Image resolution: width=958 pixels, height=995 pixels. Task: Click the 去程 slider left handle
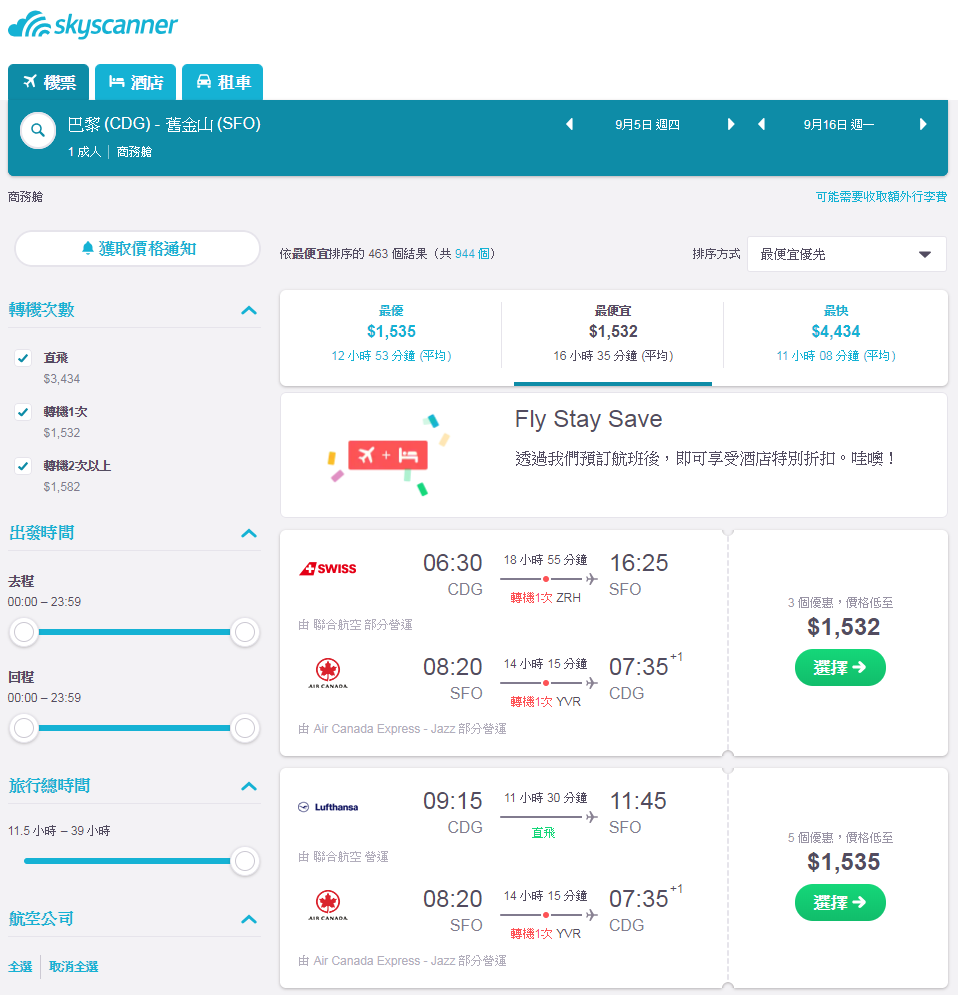click(x=24, y=632)
